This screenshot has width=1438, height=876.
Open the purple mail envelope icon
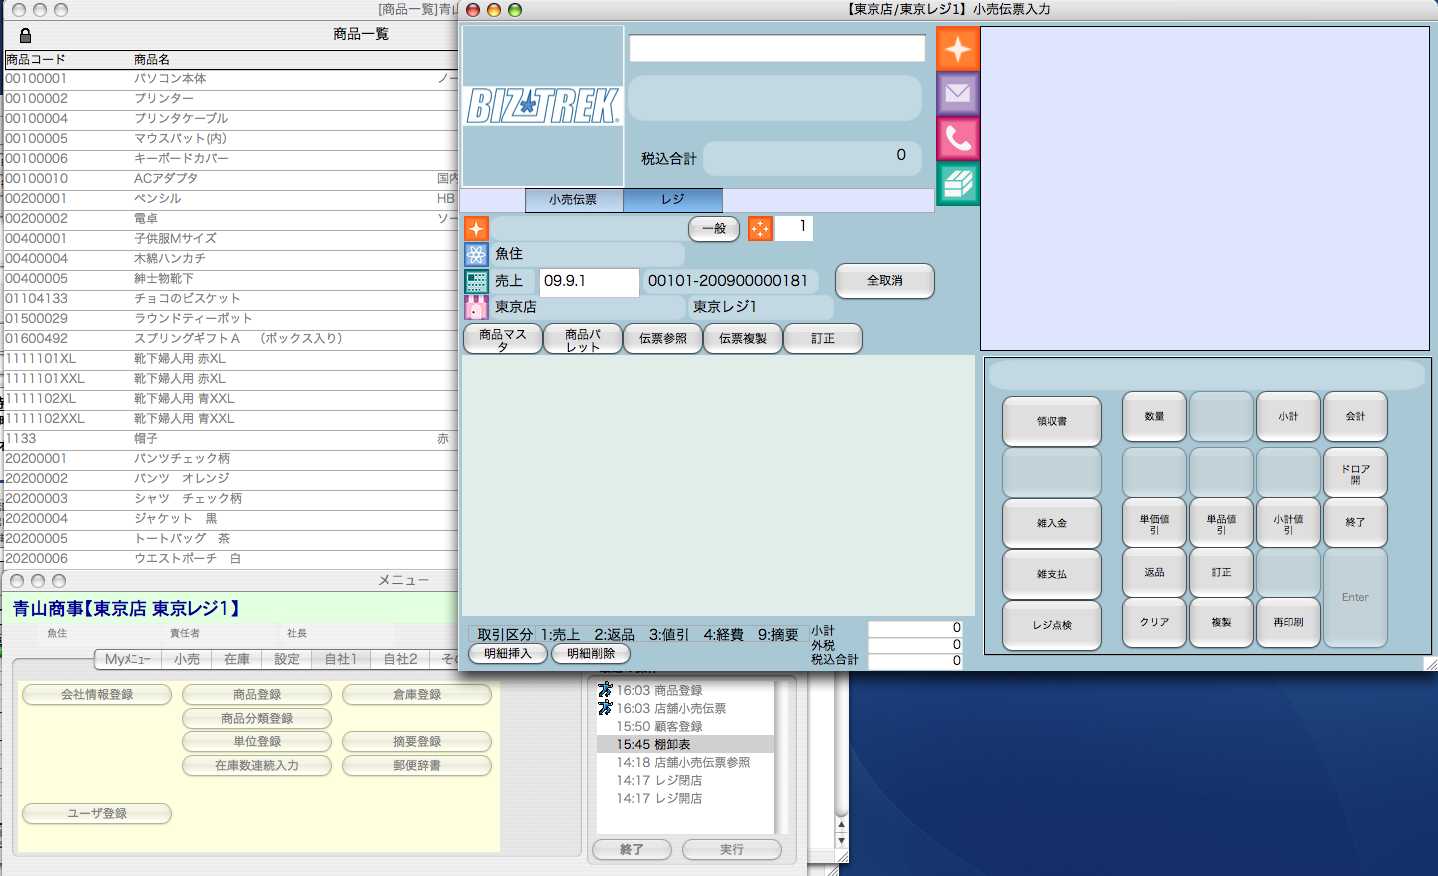coord(957,94)
